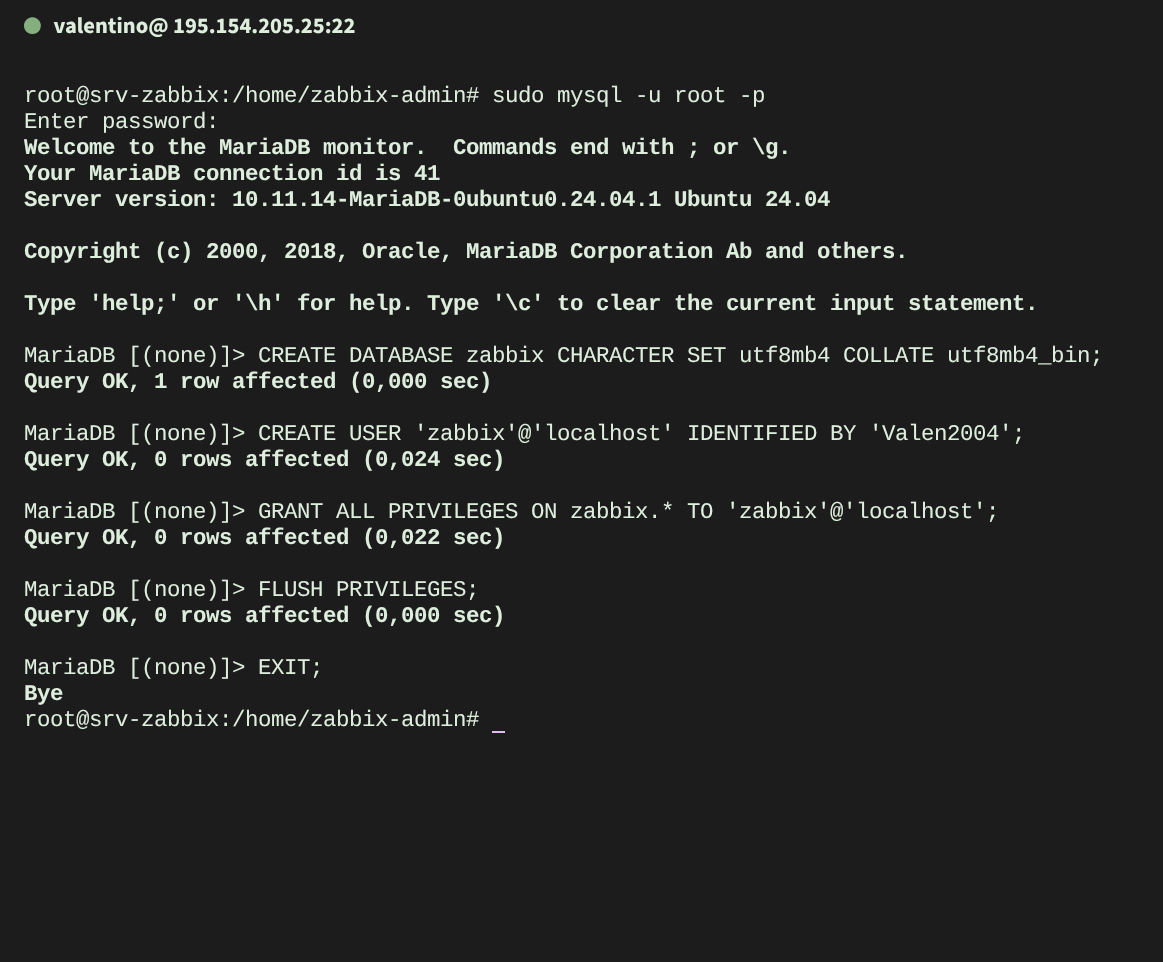Screen dimensions: 1163x962
Task: Click the Server version 10.11.14-MariaDB line
Action: tap(427, 199)
